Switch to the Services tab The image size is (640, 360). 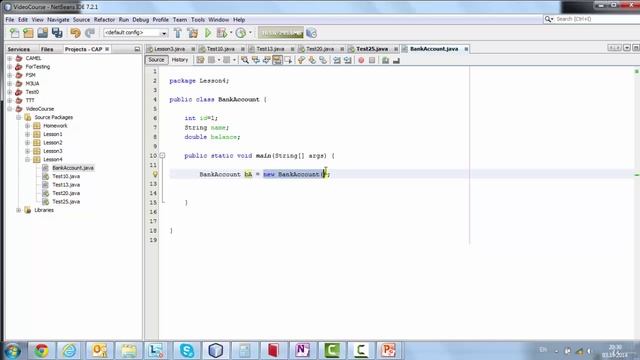[19, 49]
